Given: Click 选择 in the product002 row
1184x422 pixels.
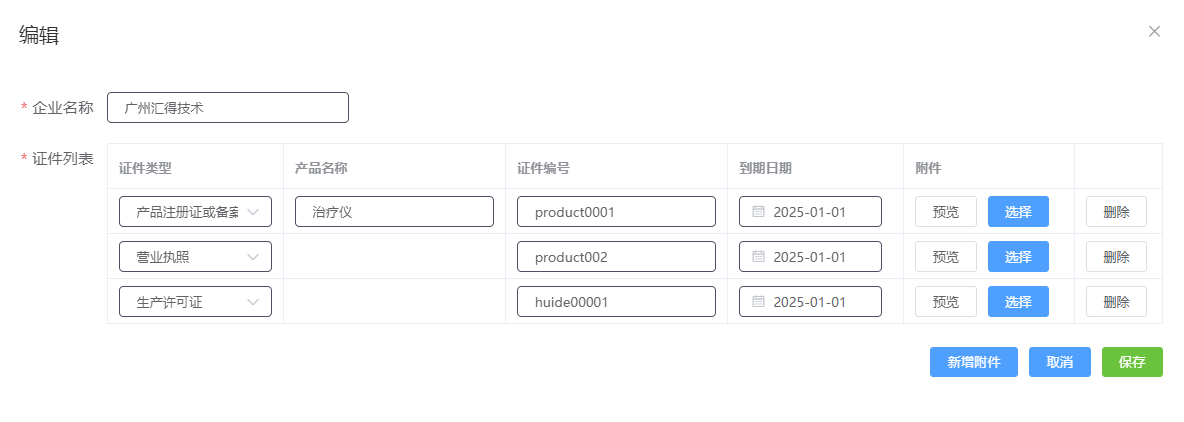Looking at the screenshot, I should [x=1018, y=257].
